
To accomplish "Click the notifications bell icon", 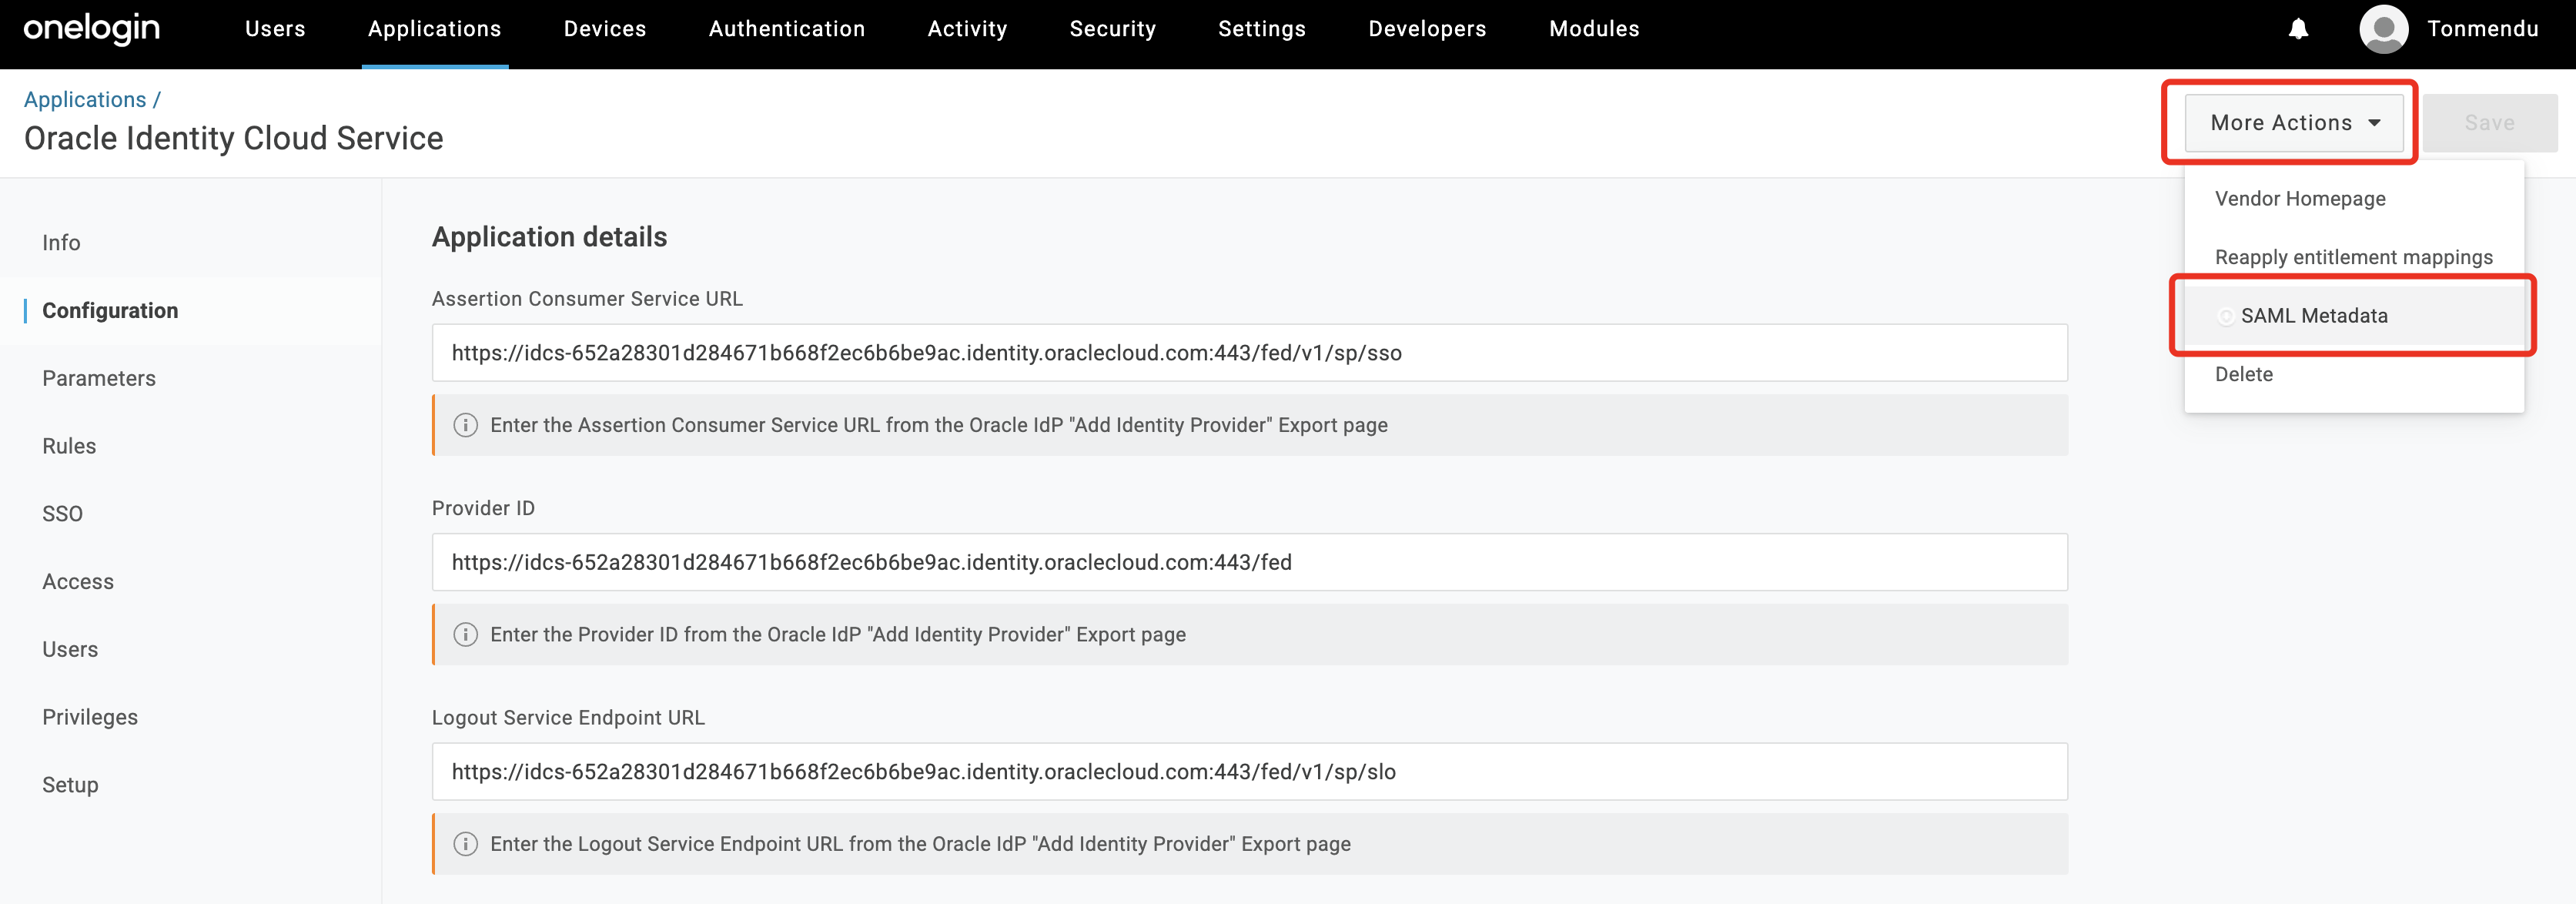I will click(2298, 29).
